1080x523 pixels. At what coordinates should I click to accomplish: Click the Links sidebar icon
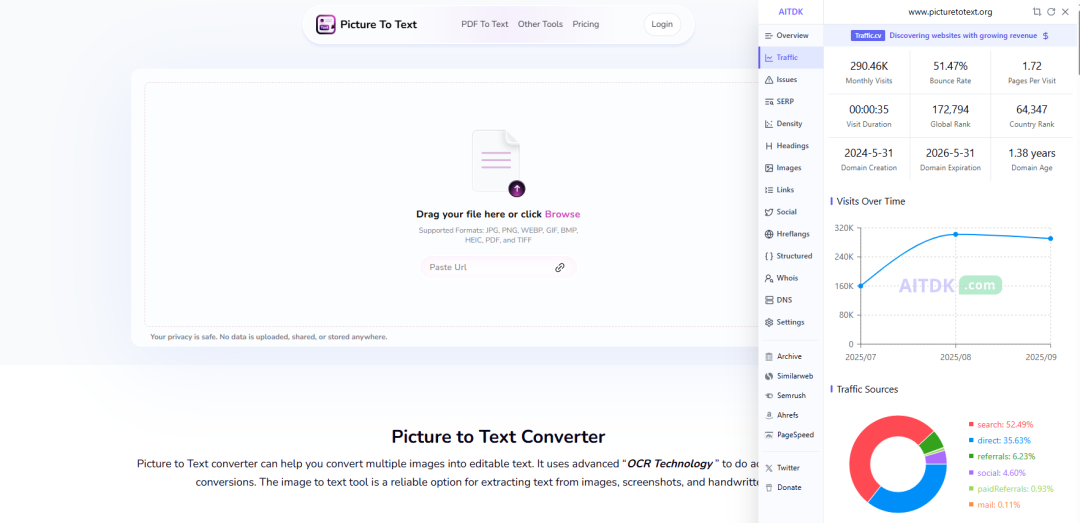[x=769, y=189]
